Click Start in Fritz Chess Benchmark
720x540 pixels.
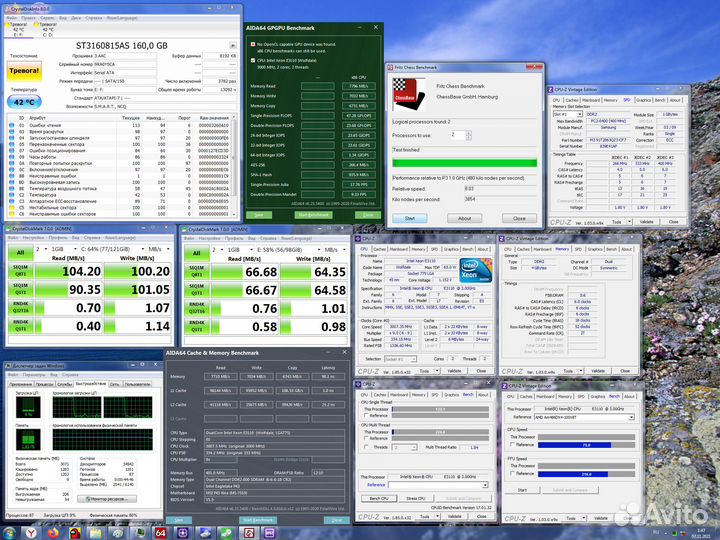pos(410,219)
